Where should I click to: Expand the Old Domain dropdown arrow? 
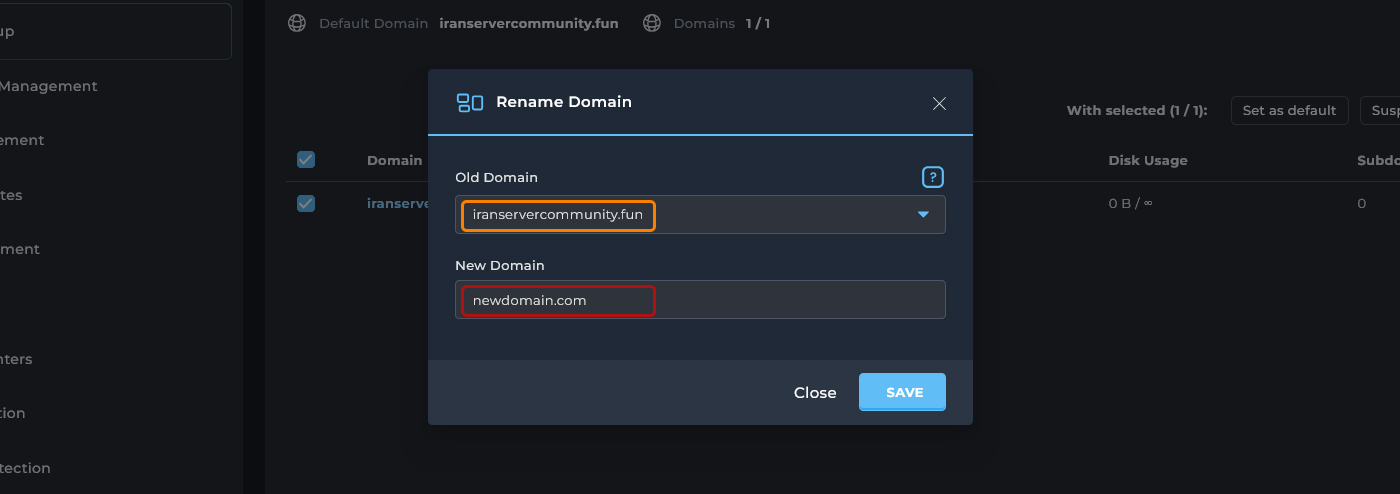pos(923,215)
